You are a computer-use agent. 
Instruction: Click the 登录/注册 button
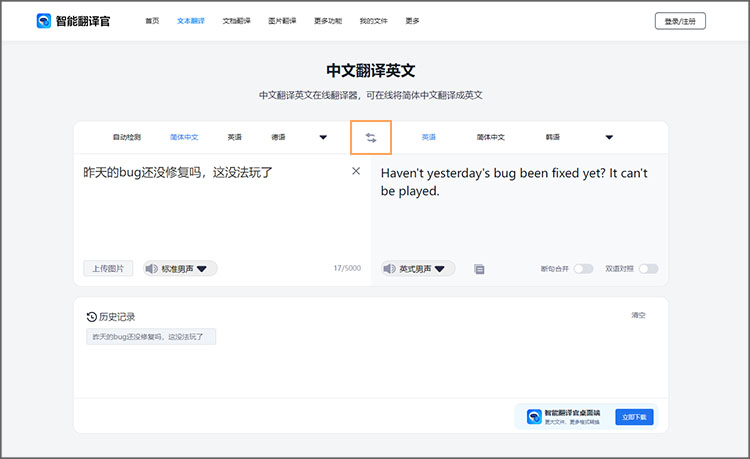[680, 21]
